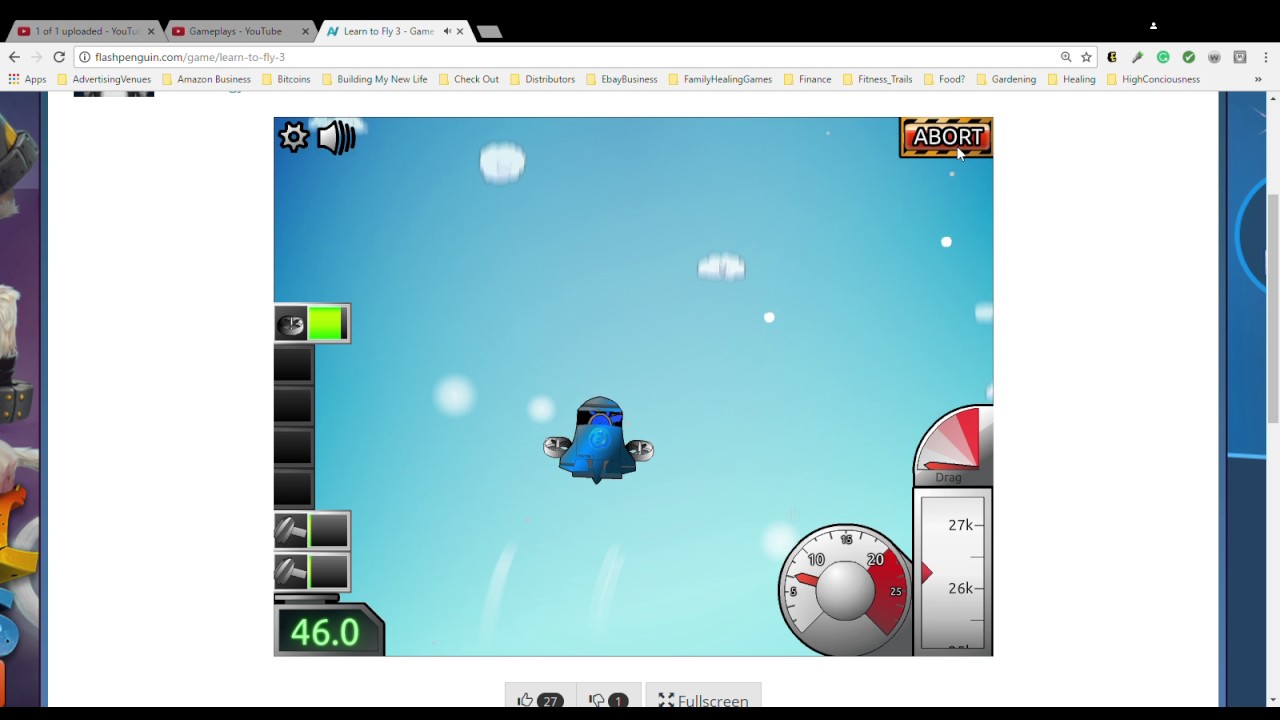
Task: Reload the current page
Action: 59,57
